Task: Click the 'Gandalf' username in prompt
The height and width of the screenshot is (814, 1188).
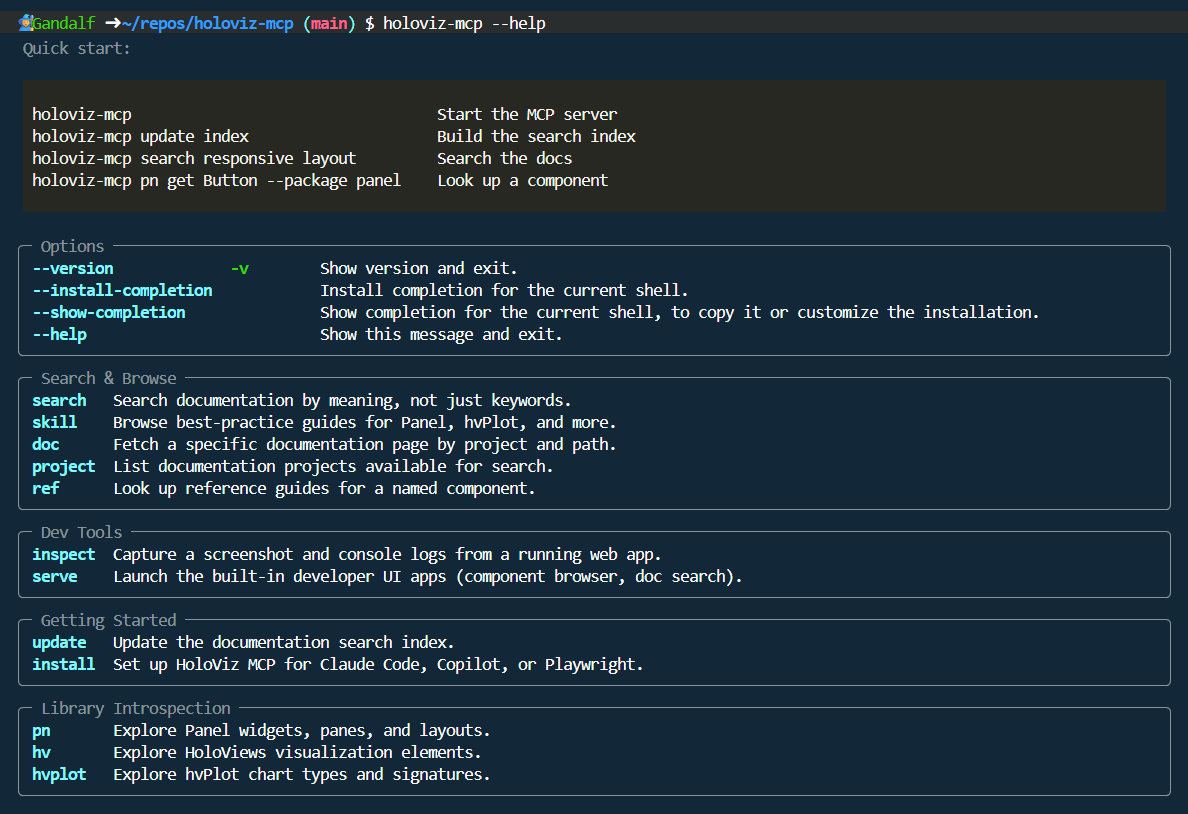Action: 64,23
